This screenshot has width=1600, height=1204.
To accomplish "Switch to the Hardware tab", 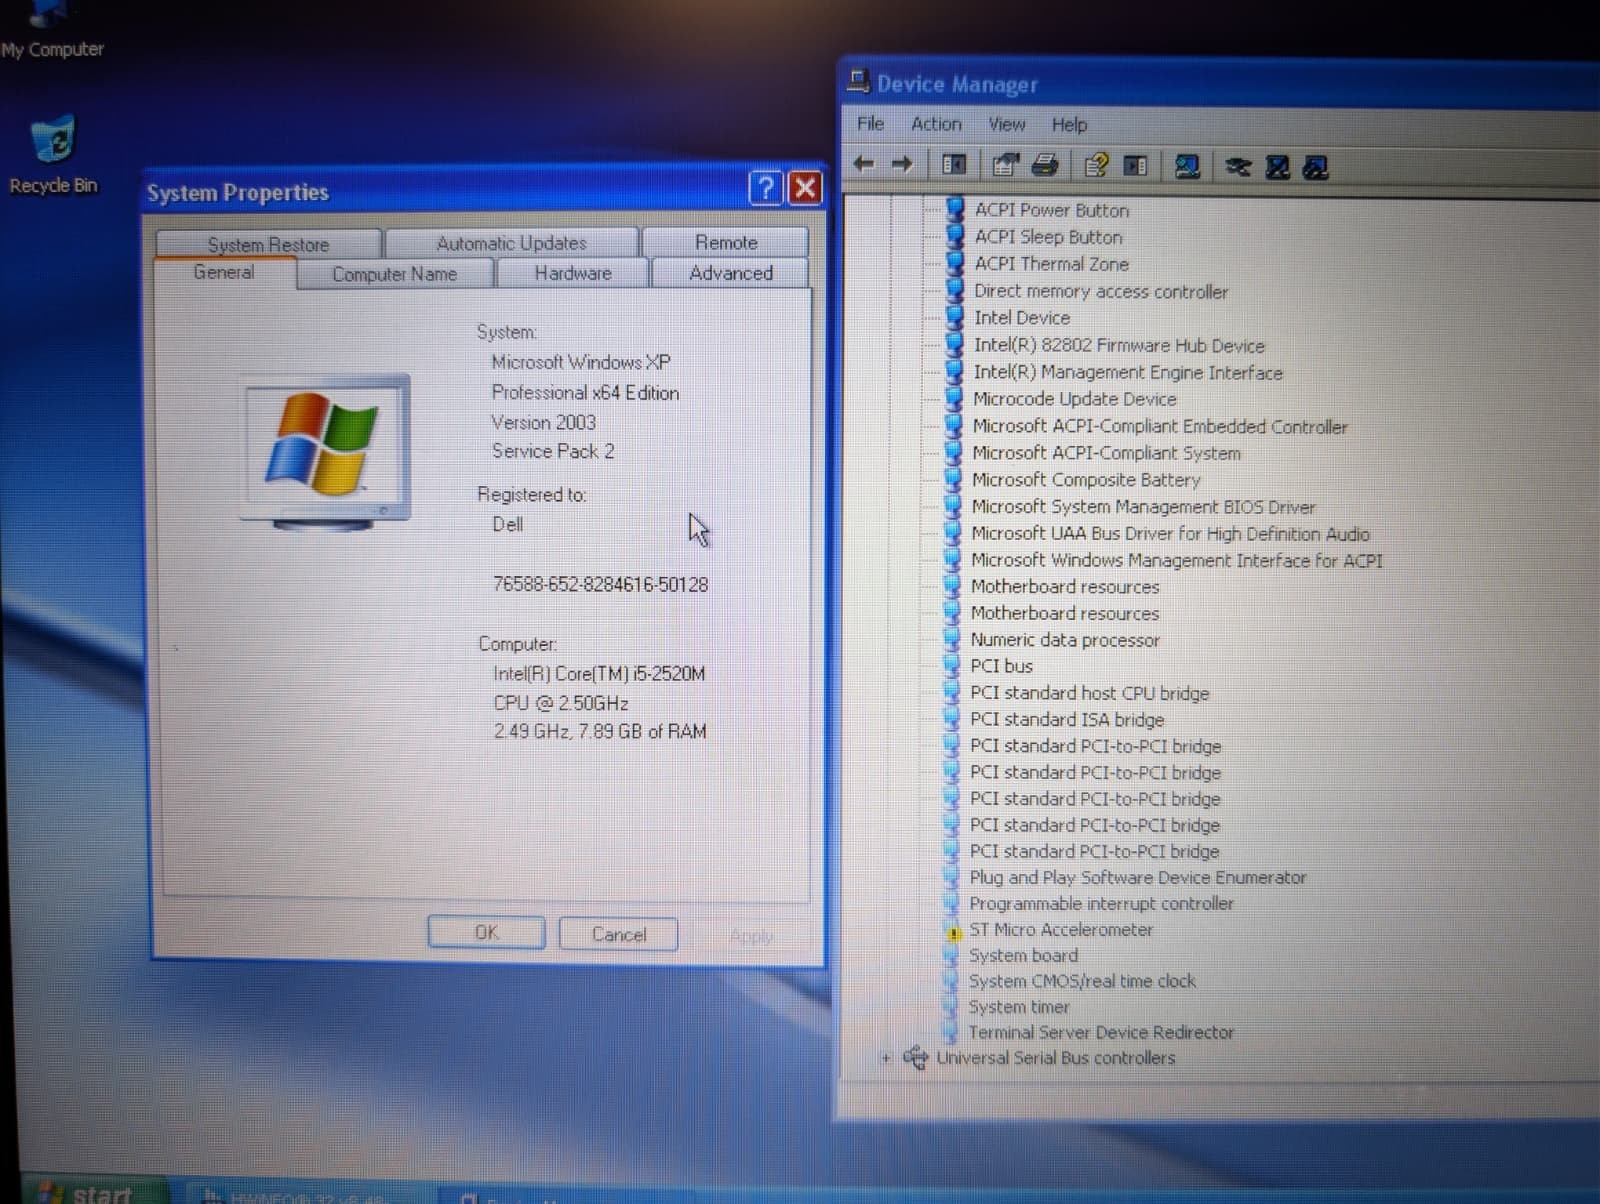I will pyautogui.click(x=572, y=273).
